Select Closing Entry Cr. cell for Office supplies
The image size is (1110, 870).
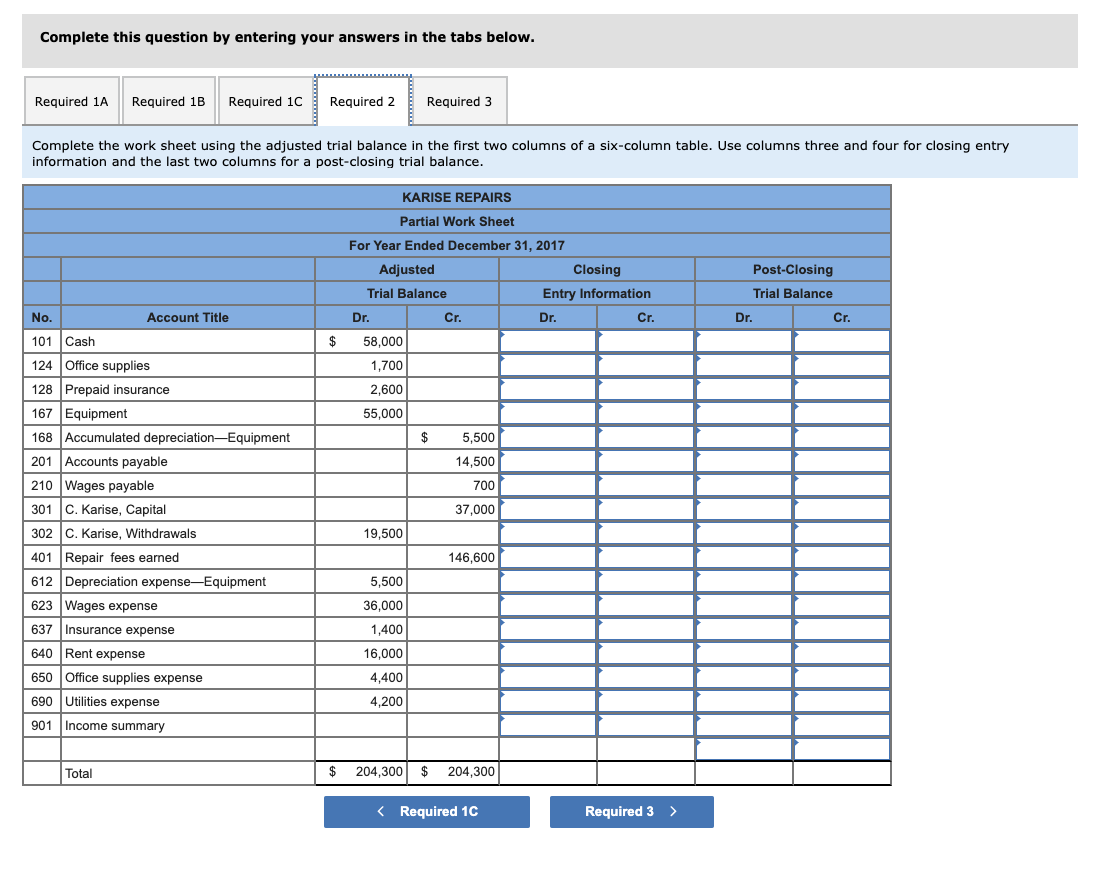[645, 365]
